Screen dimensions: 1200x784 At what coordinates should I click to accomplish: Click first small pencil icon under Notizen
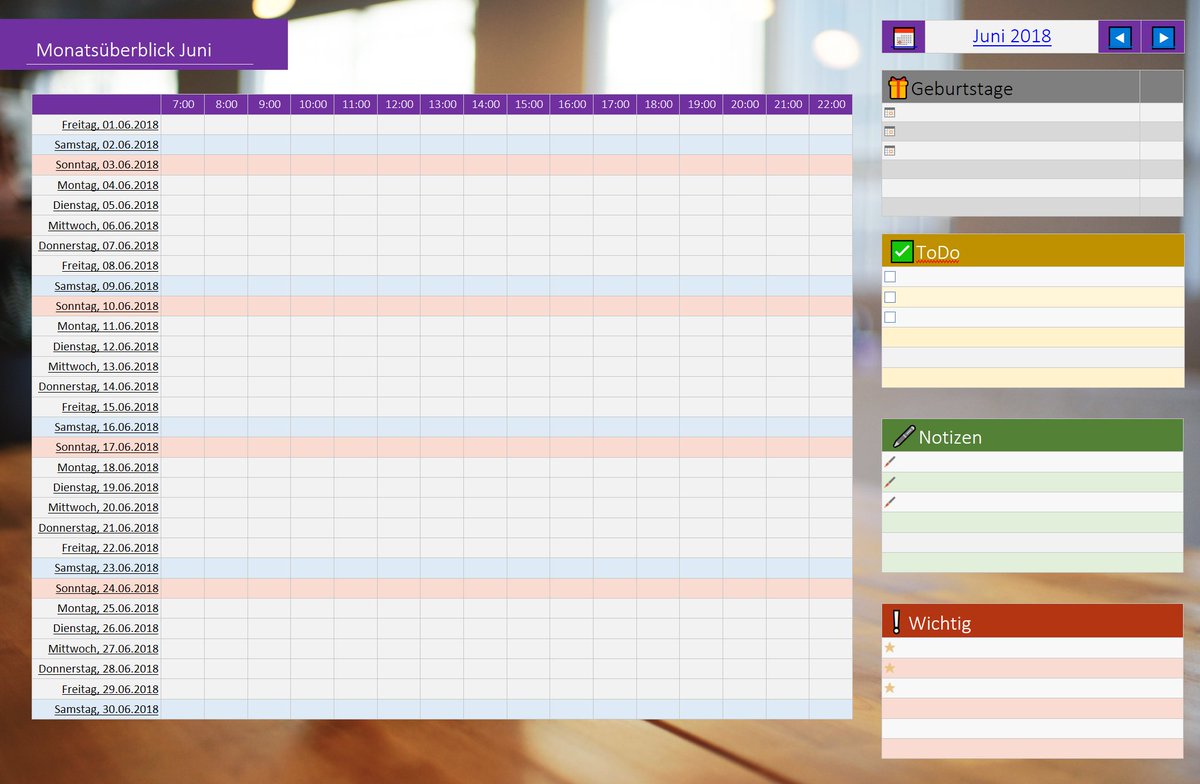[x=890, y=462]
